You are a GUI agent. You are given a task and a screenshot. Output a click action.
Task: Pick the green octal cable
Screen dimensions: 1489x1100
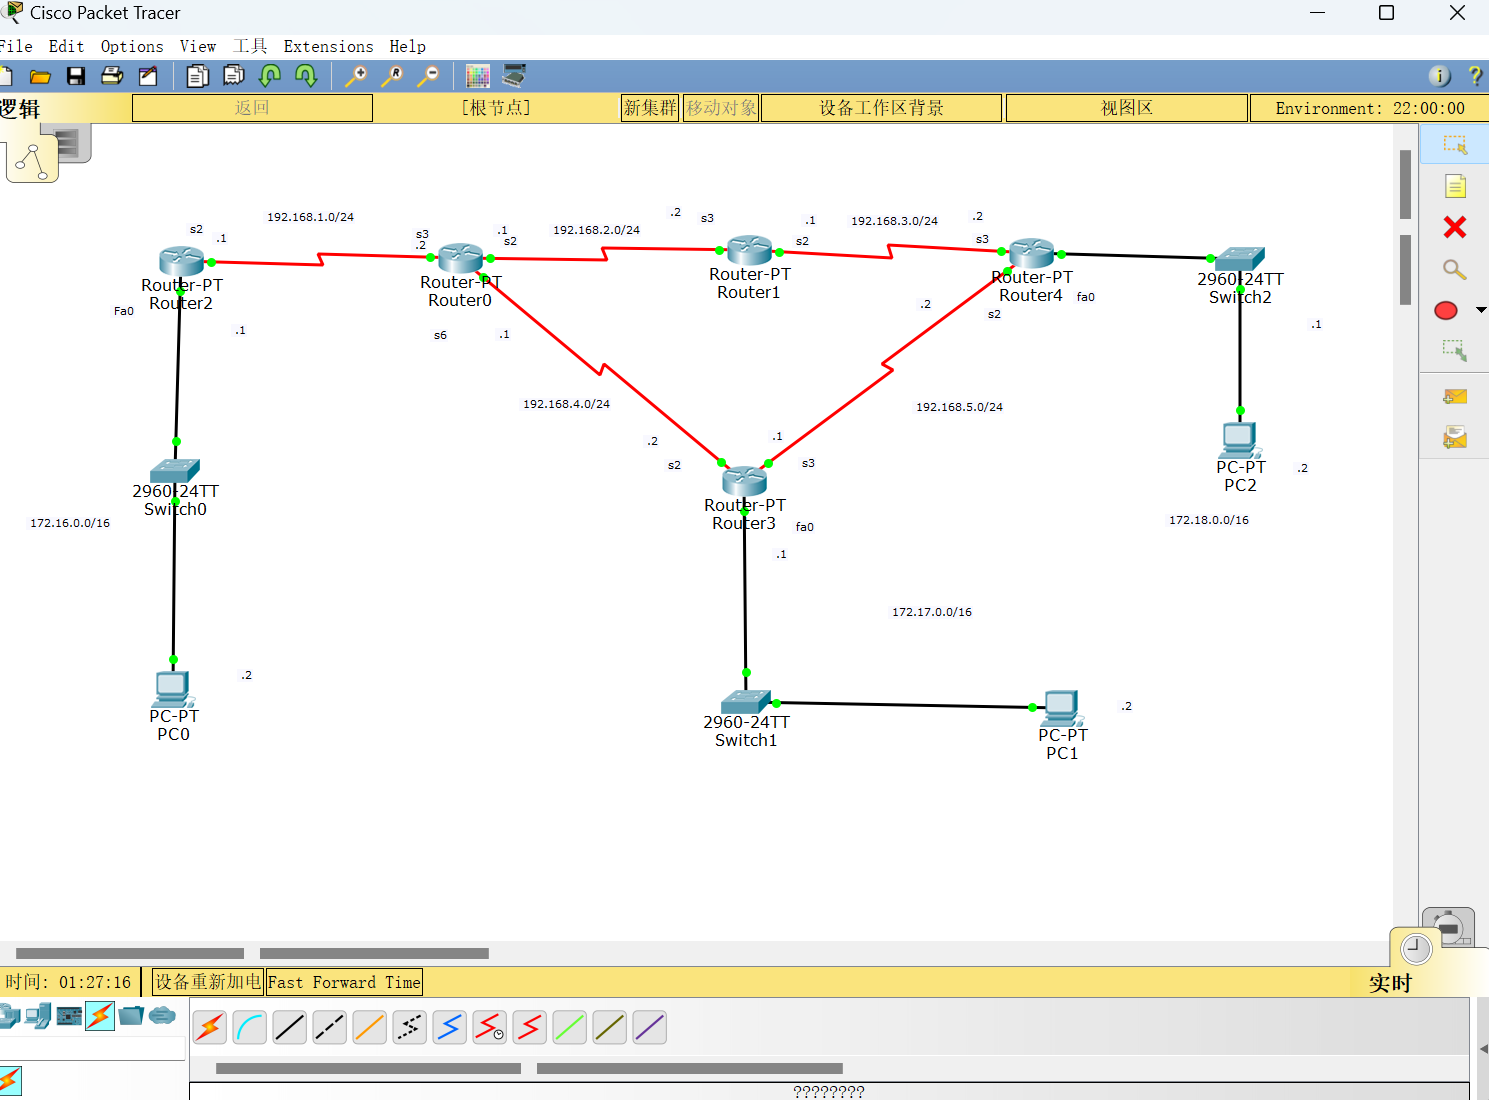(x=570, y=1027)
